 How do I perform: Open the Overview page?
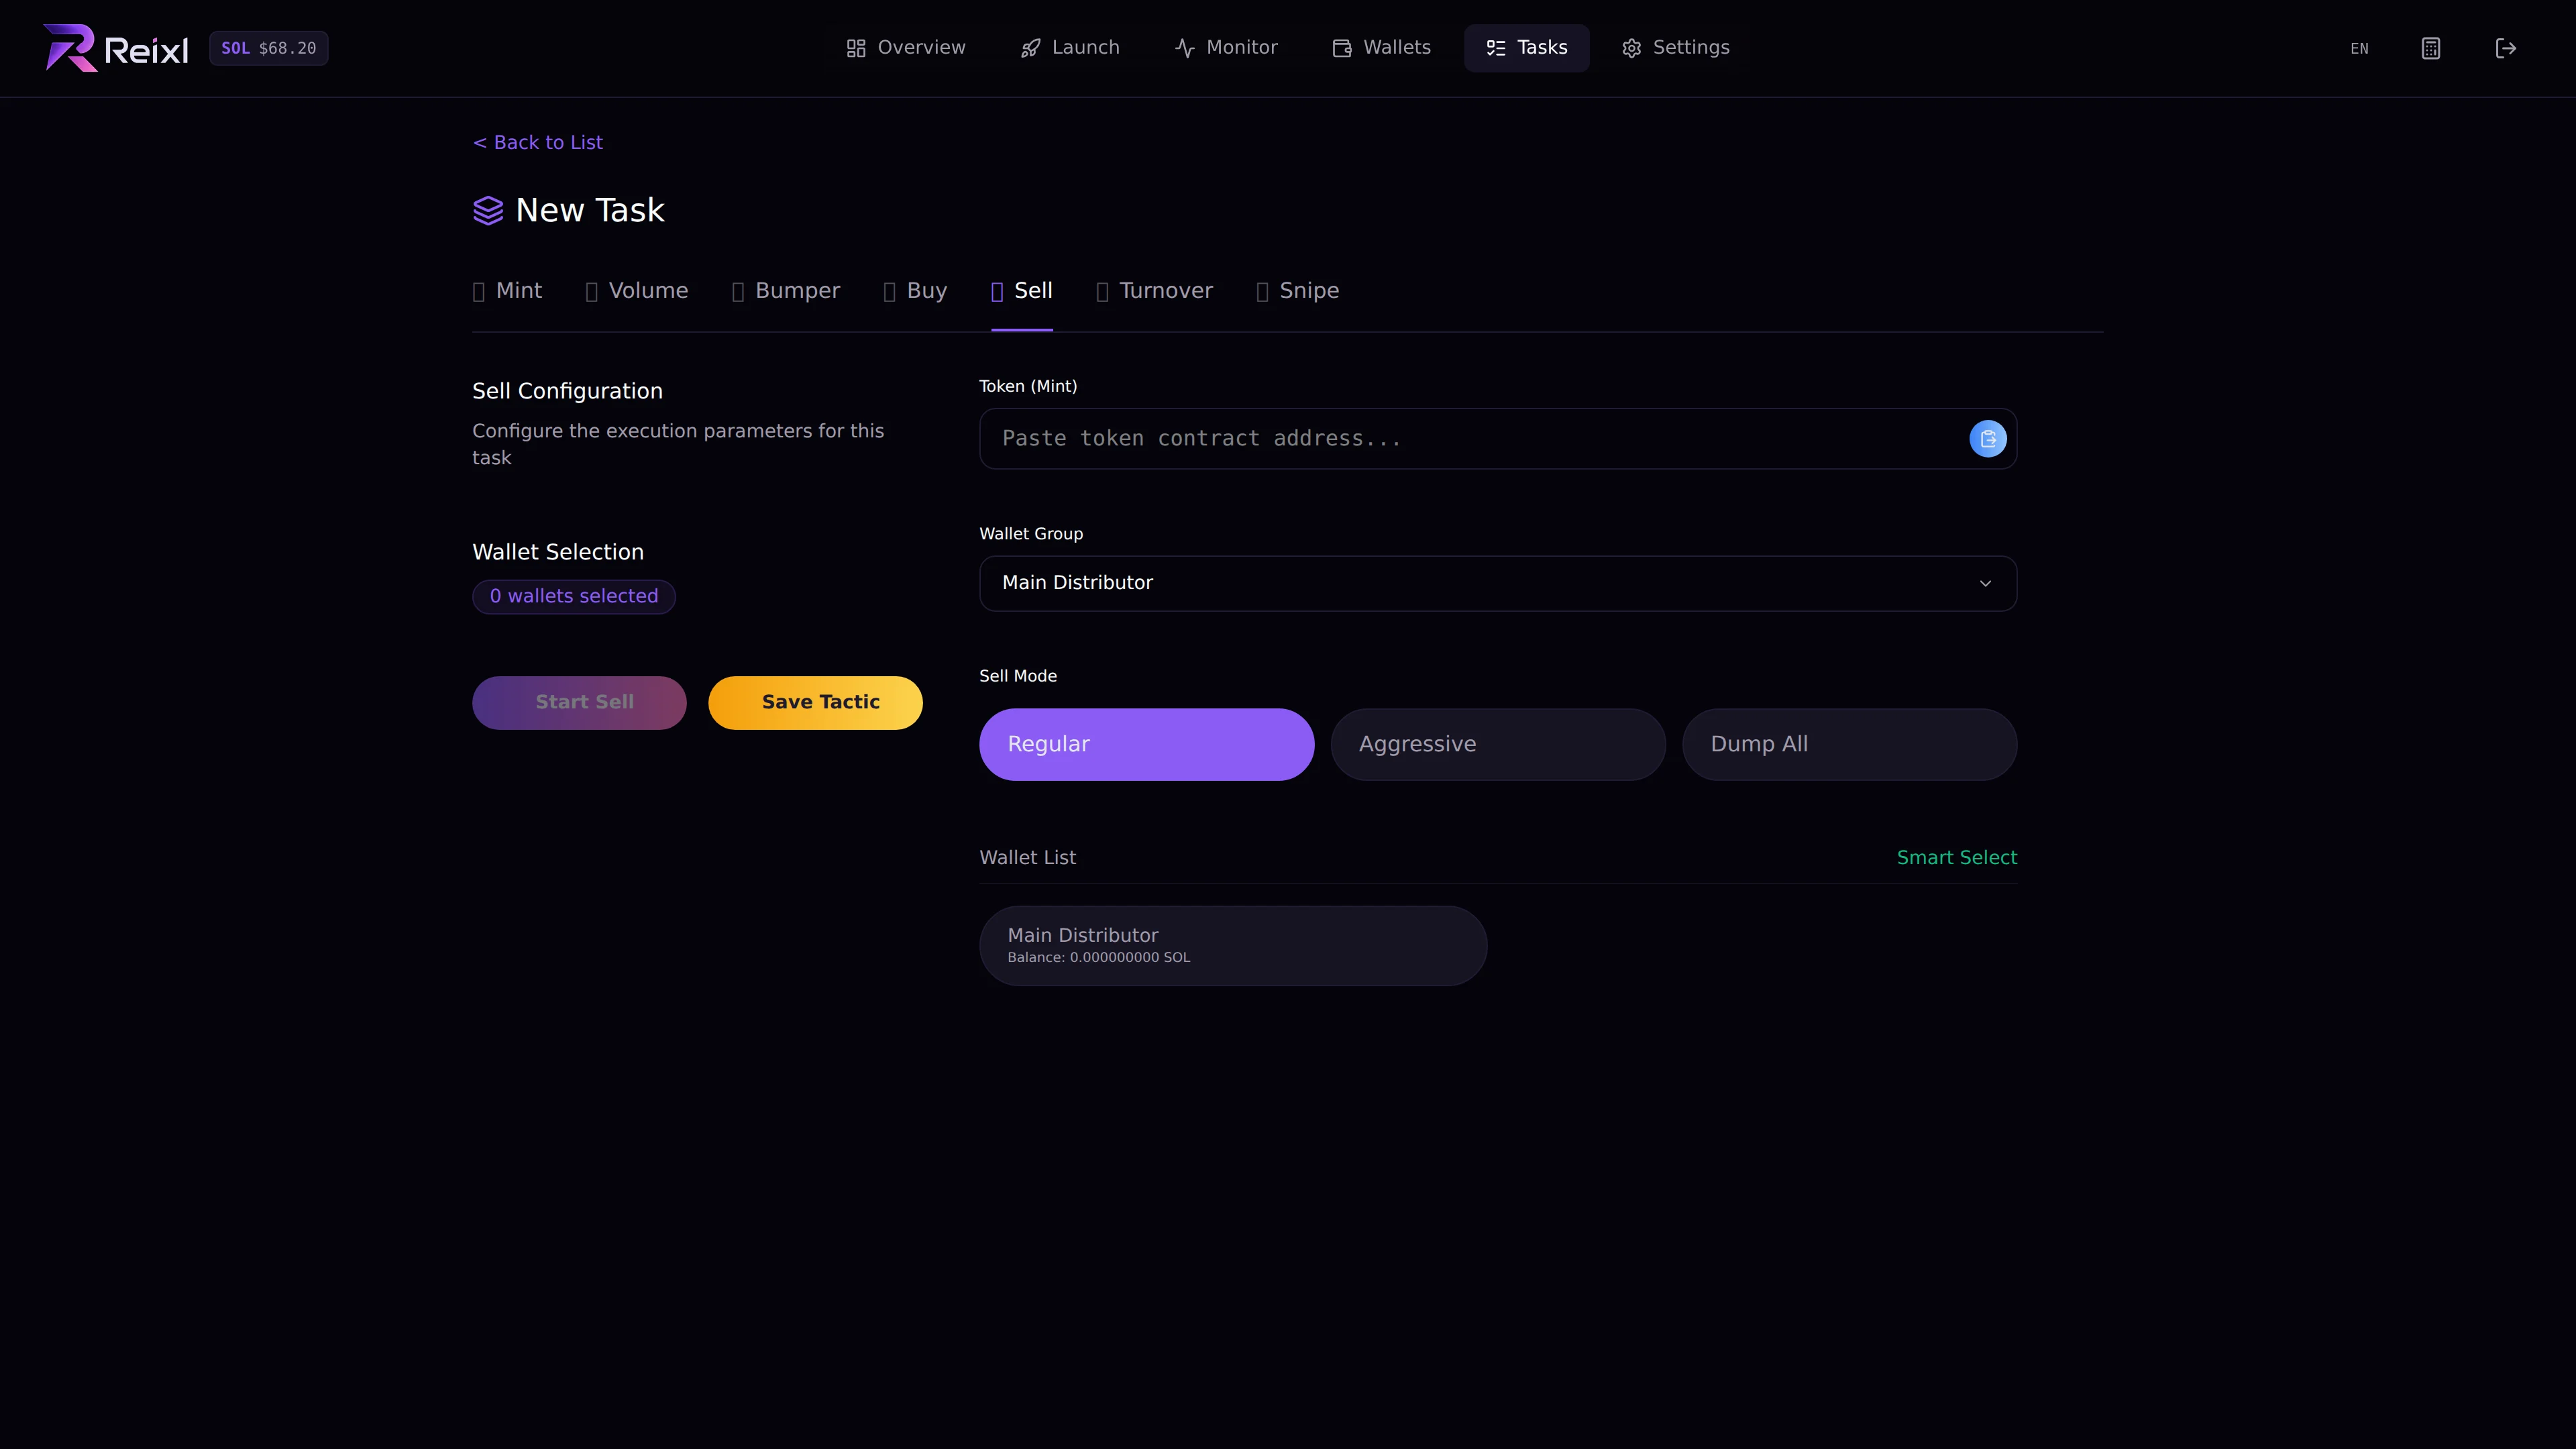906,48
